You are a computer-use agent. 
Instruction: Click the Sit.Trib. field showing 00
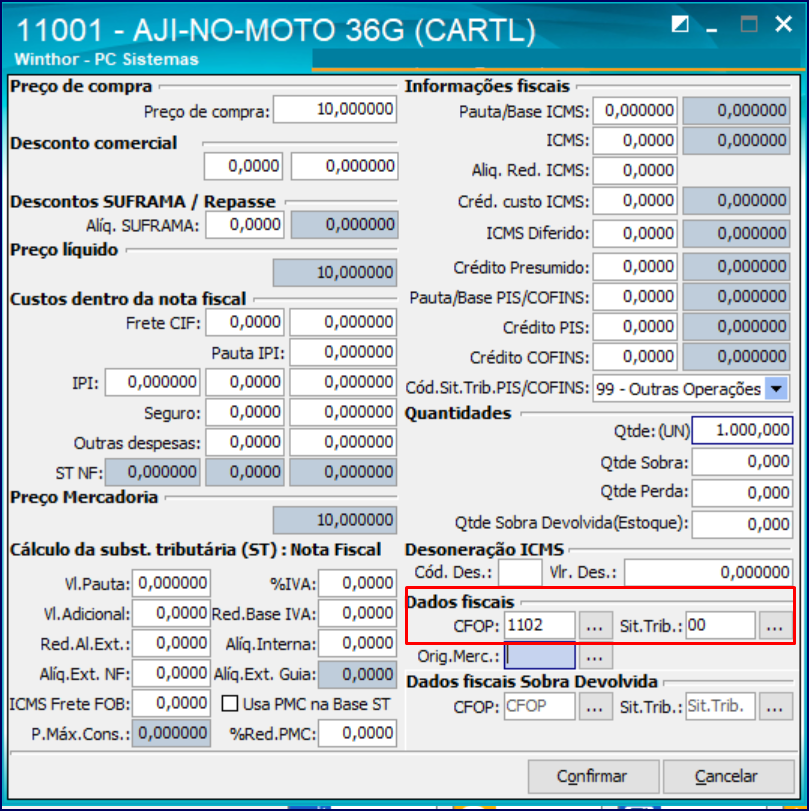pos(721,626)
